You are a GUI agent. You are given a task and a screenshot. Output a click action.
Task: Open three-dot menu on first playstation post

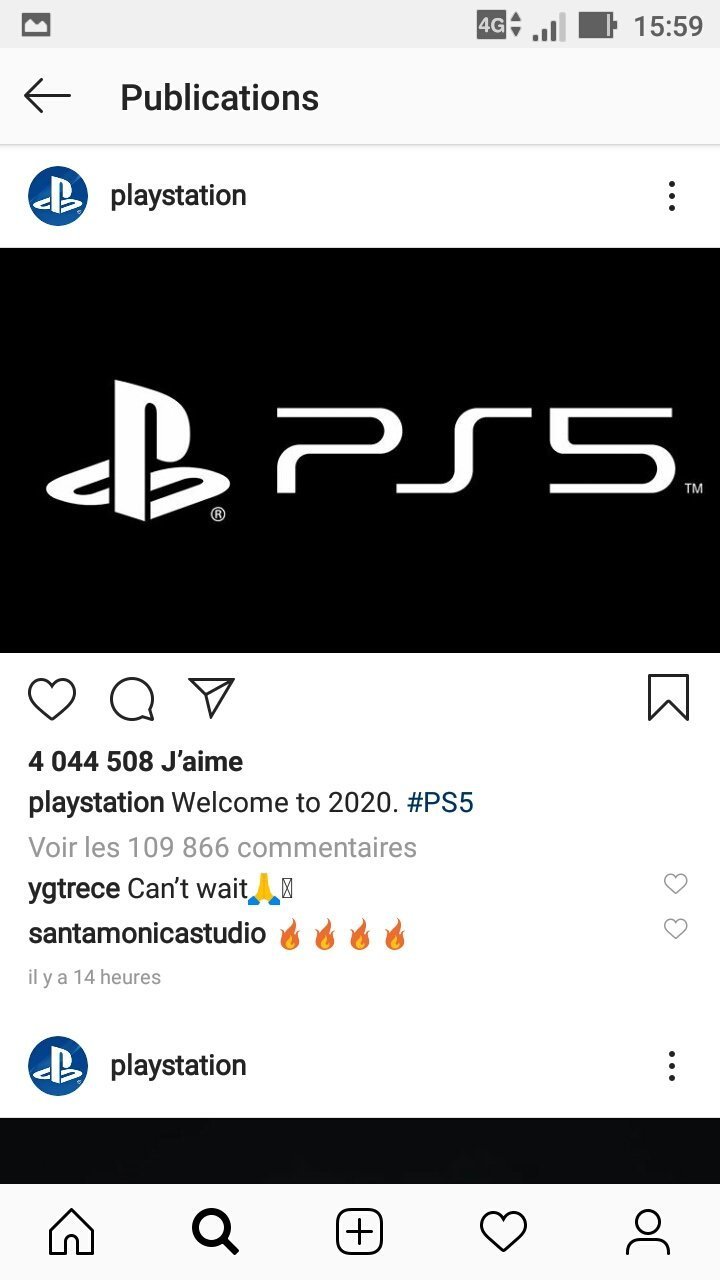click(672, 196)
